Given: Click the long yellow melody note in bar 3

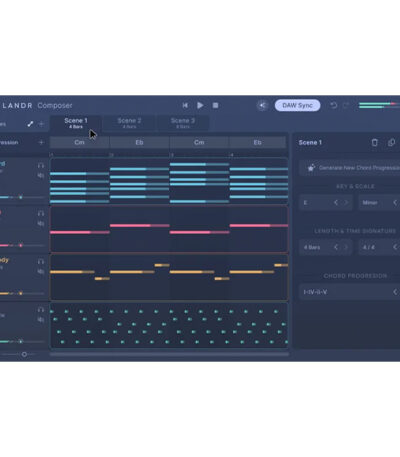Looking at the screenshot, I should (192, 272).
